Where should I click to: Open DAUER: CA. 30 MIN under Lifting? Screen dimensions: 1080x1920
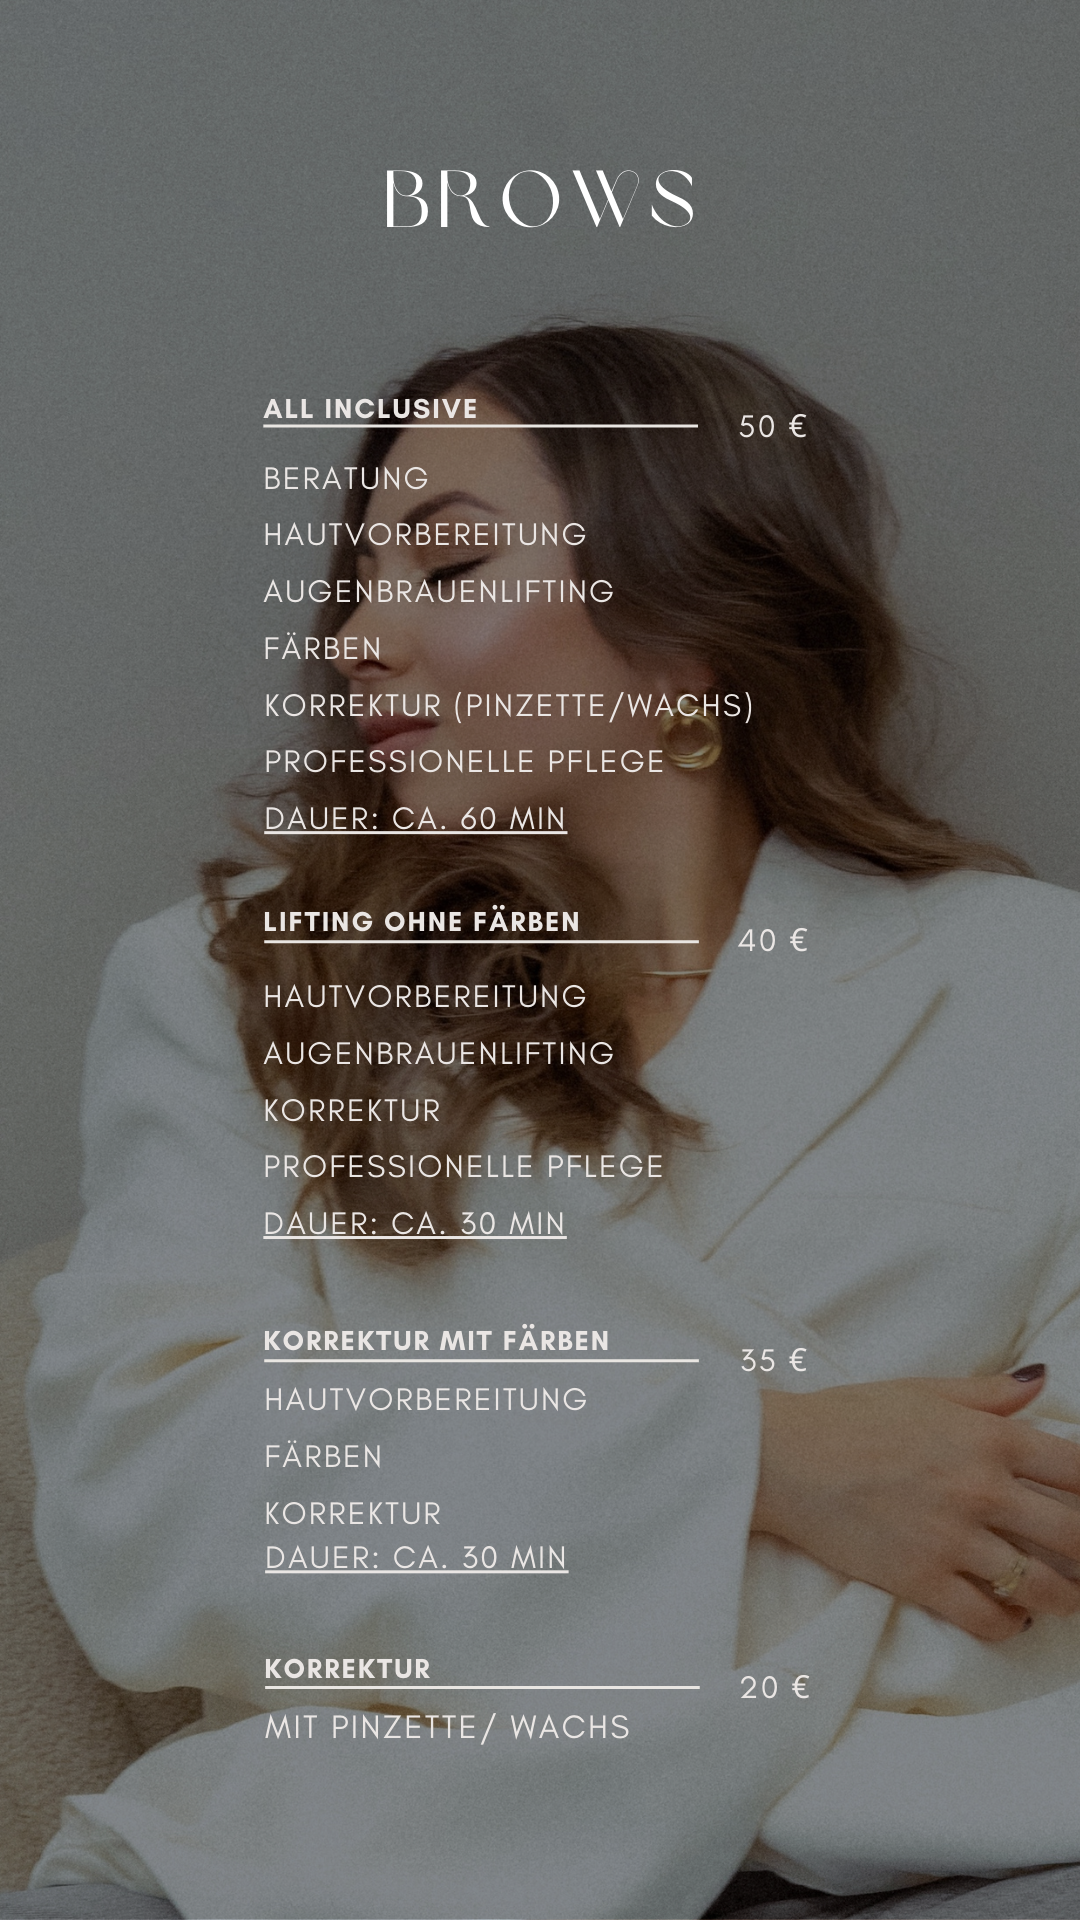[x=415, y=1224]
